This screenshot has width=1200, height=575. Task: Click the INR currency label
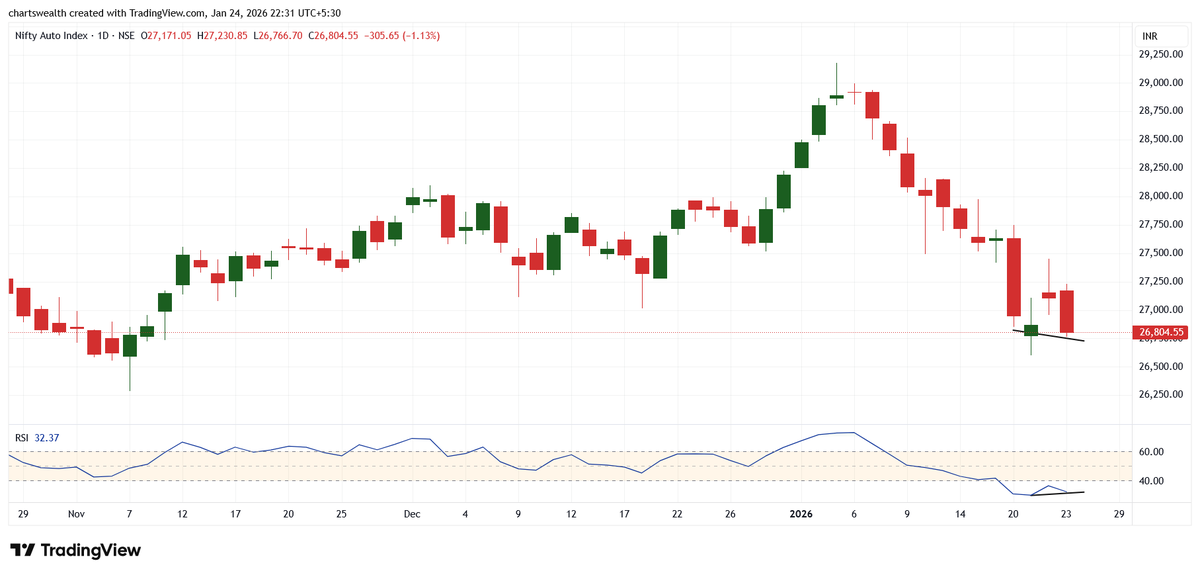[1150, 37]
